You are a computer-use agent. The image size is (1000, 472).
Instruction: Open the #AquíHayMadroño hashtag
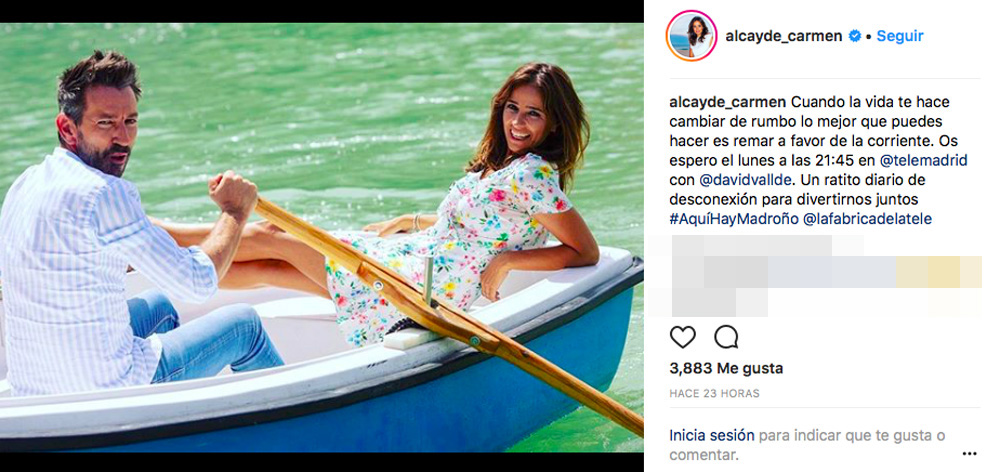(733, 219)
